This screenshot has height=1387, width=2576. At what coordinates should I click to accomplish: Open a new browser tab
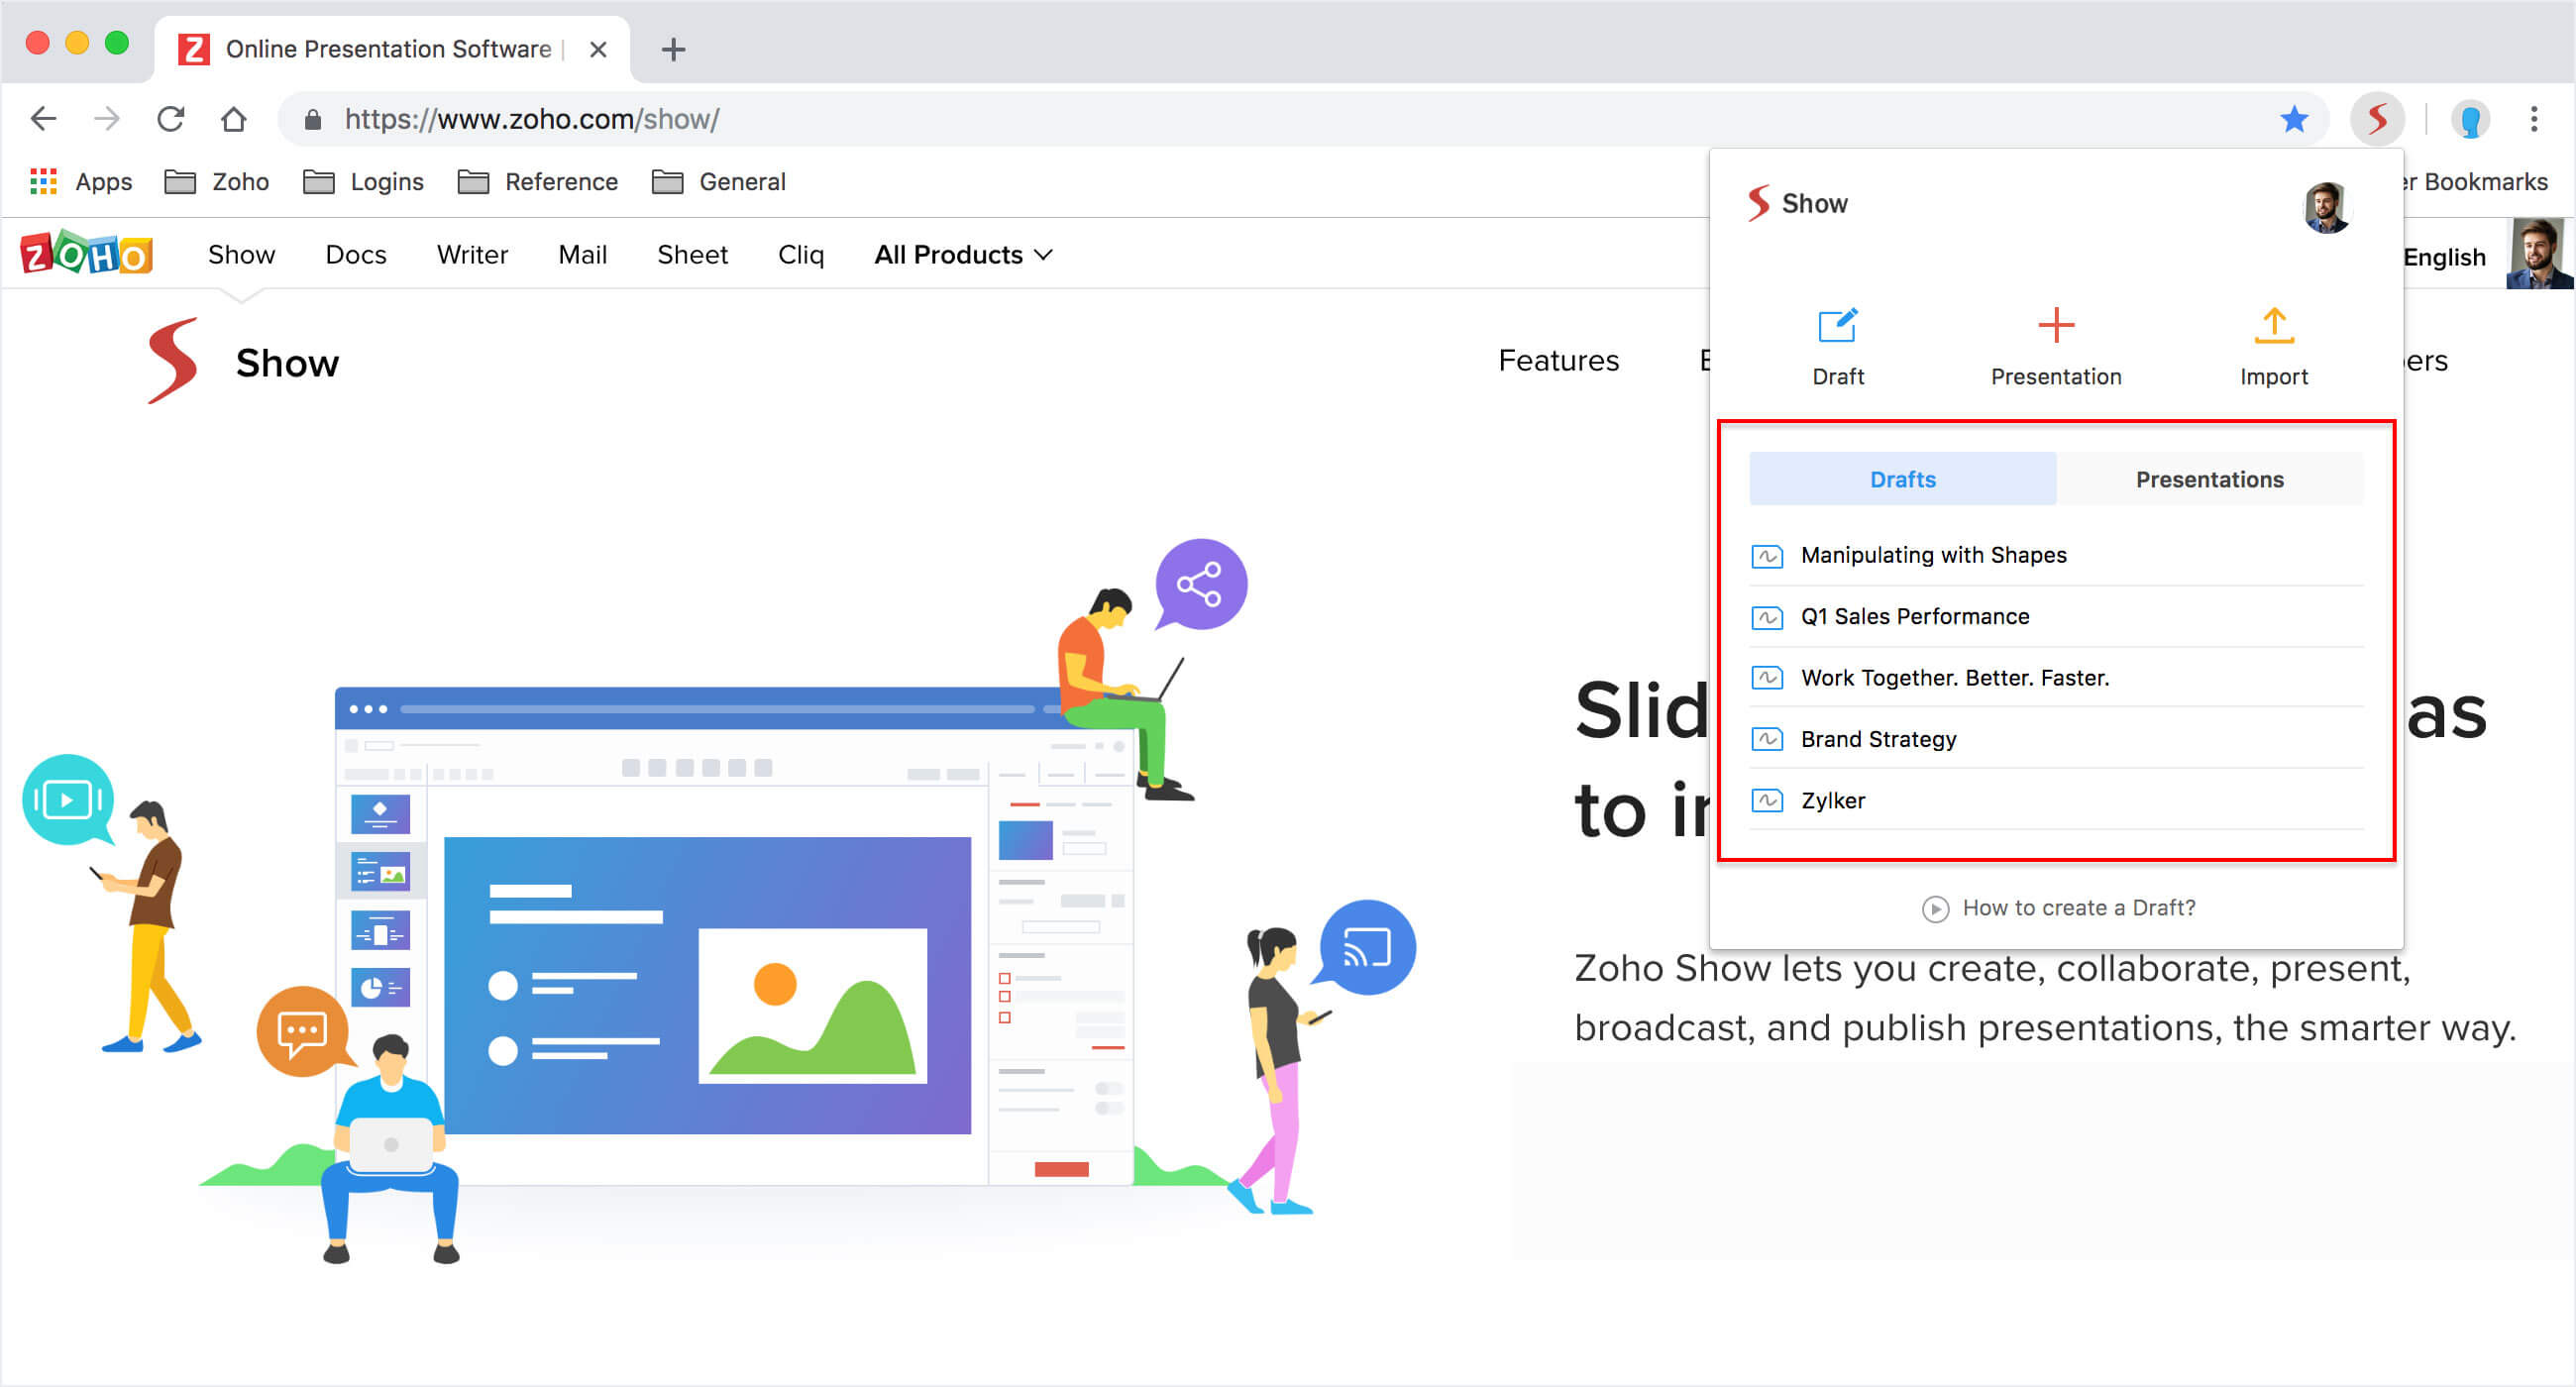point(673,49)
